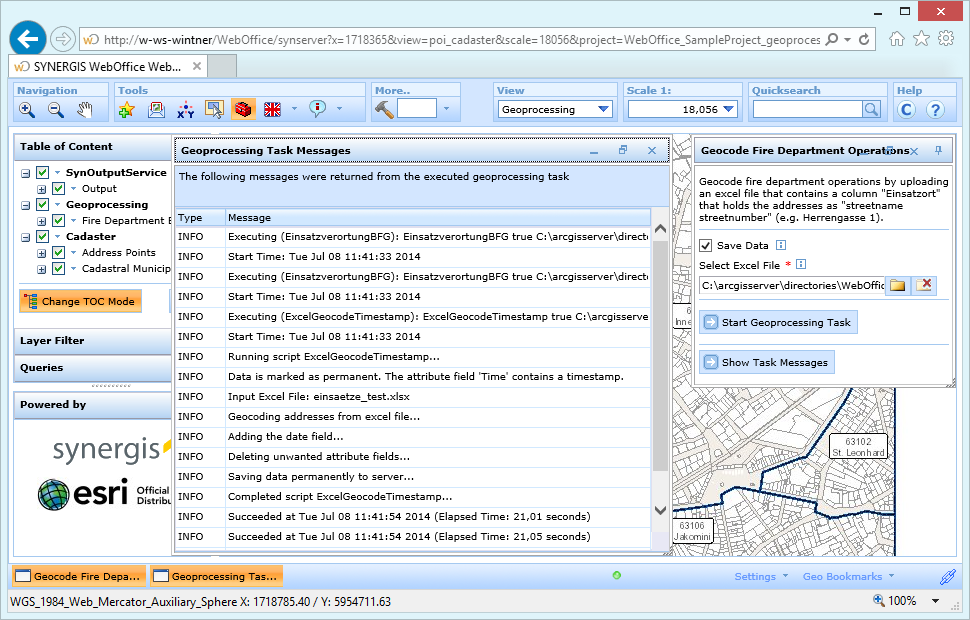Activate the Pan hand tool
Screen dimensions: 970x620
pyautogui.click(x=86, y=108)
